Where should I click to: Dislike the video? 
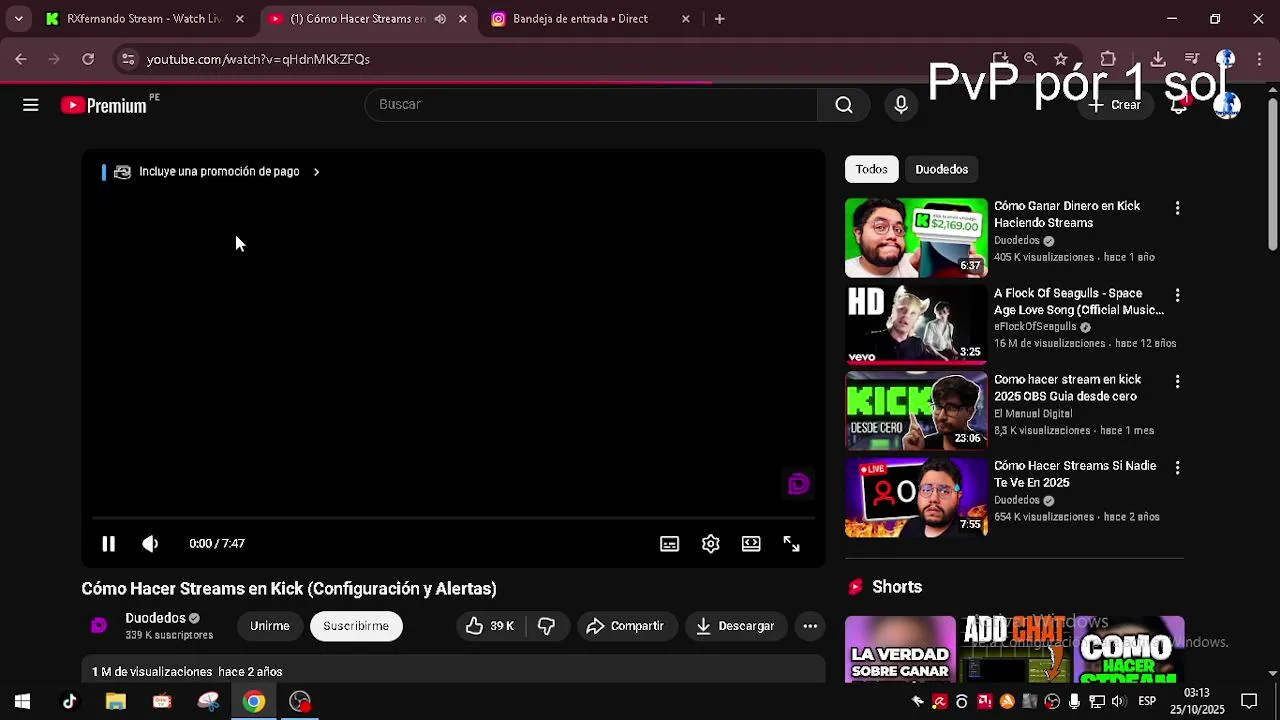(x=547, y=626)
